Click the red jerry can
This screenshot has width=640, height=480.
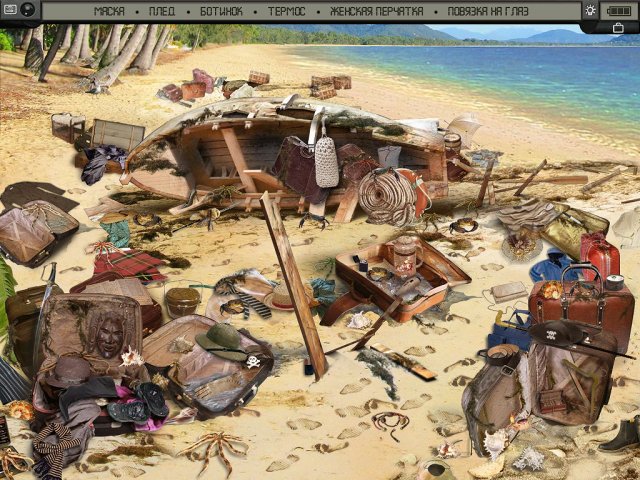[599, 254]
